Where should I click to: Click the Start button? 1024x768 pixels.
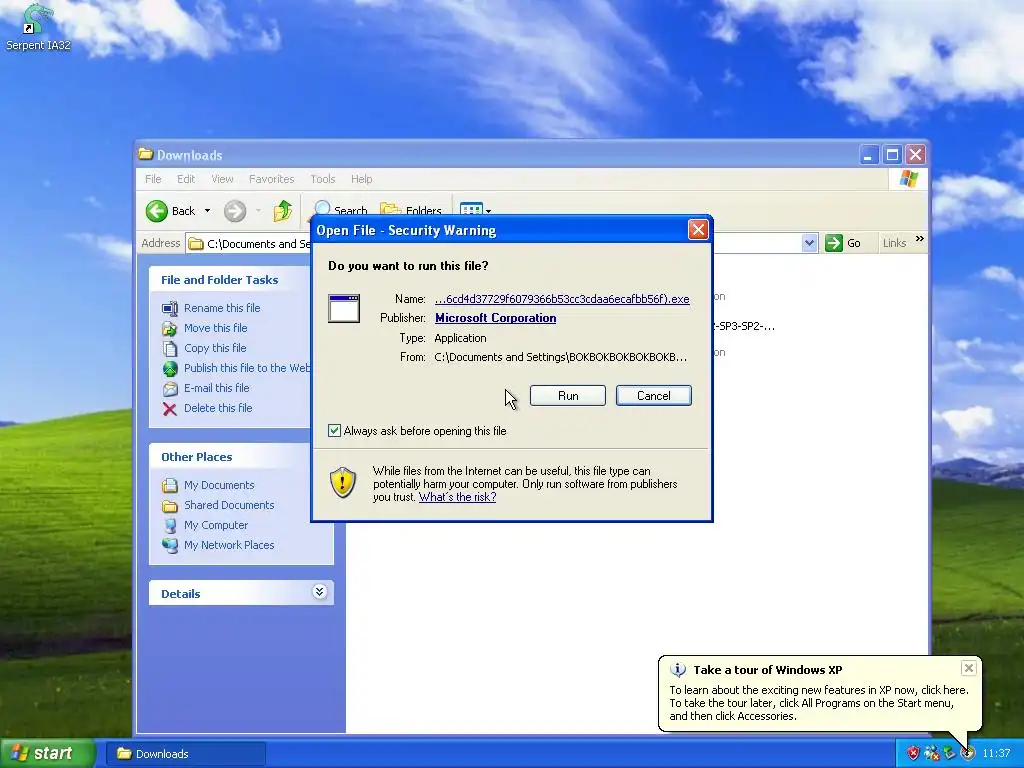coord(46,754)
